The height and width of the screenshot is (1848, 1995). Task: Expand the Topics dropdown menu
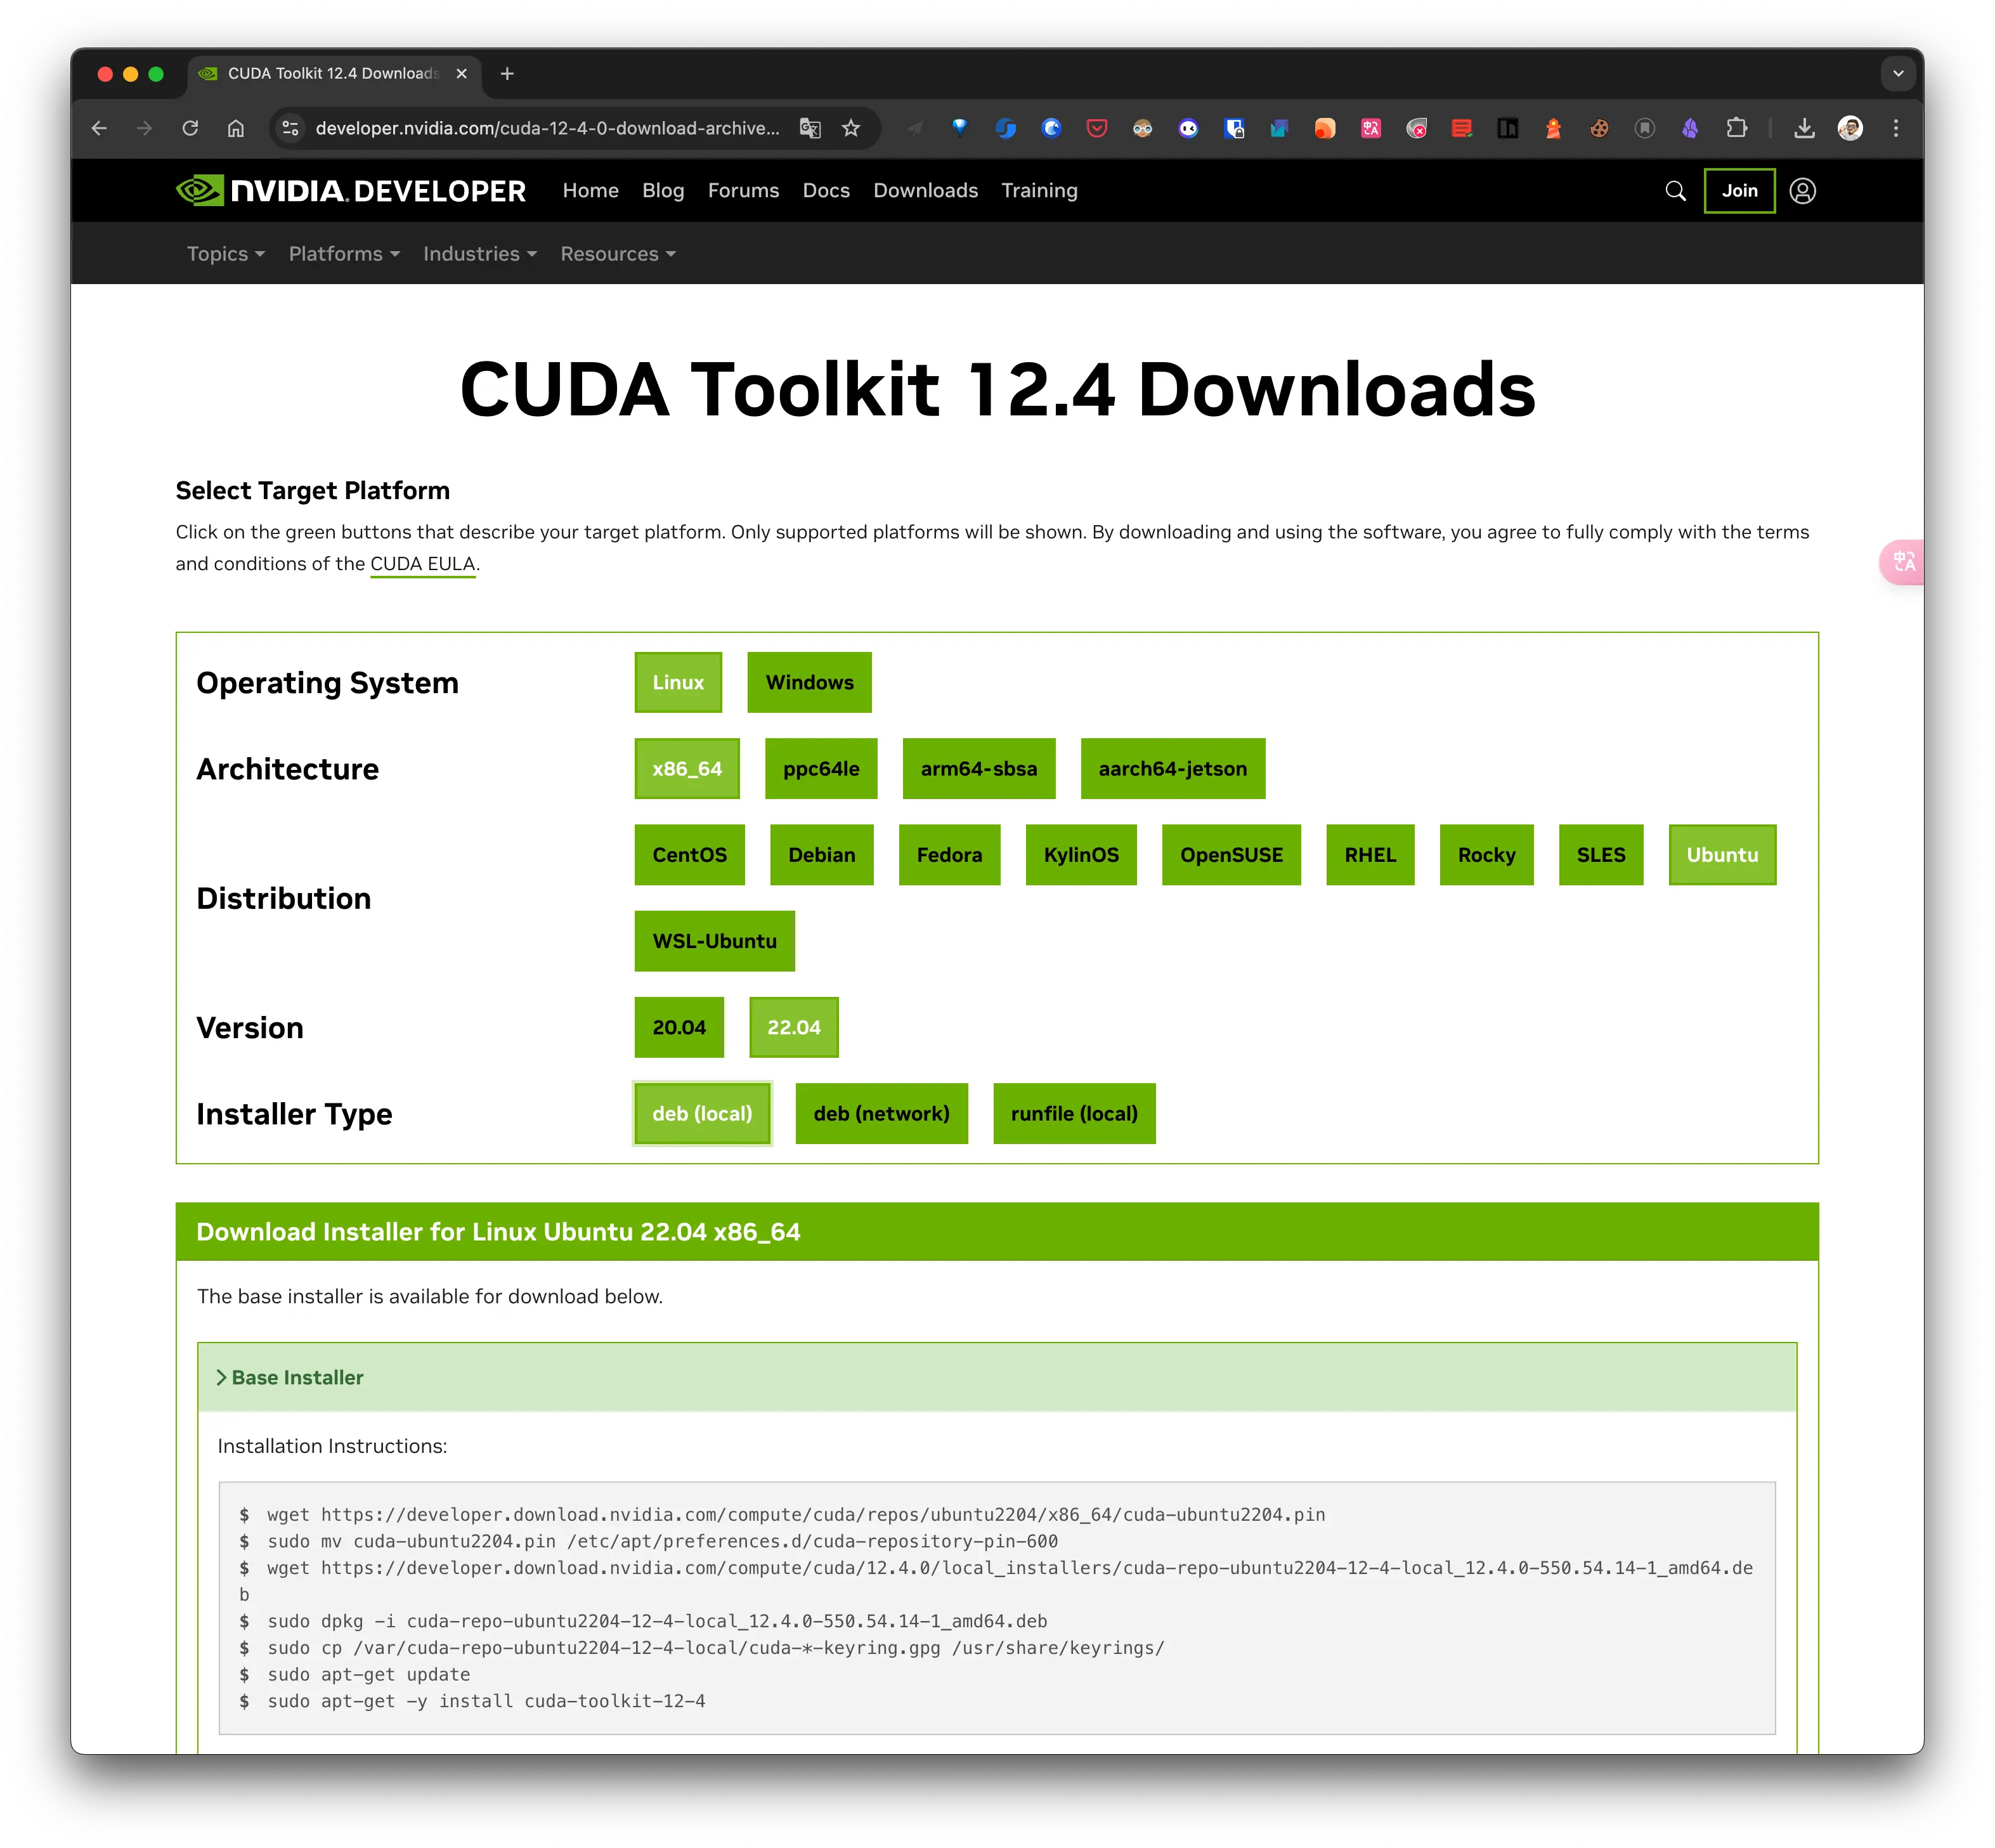click(225, 254)
